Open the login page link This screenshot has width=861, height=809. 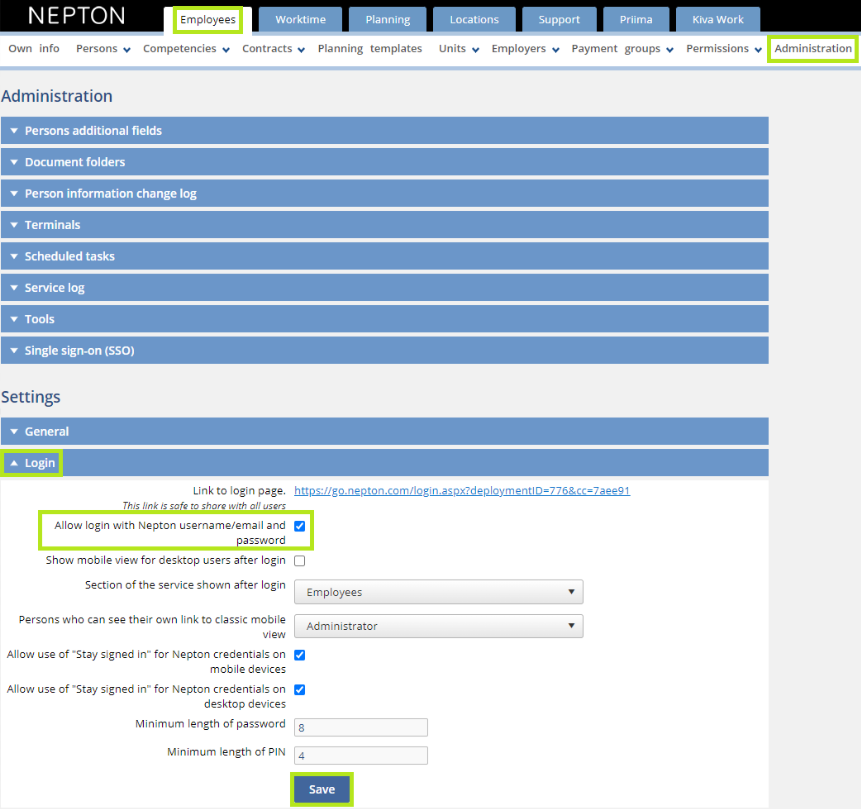point(462,490)
